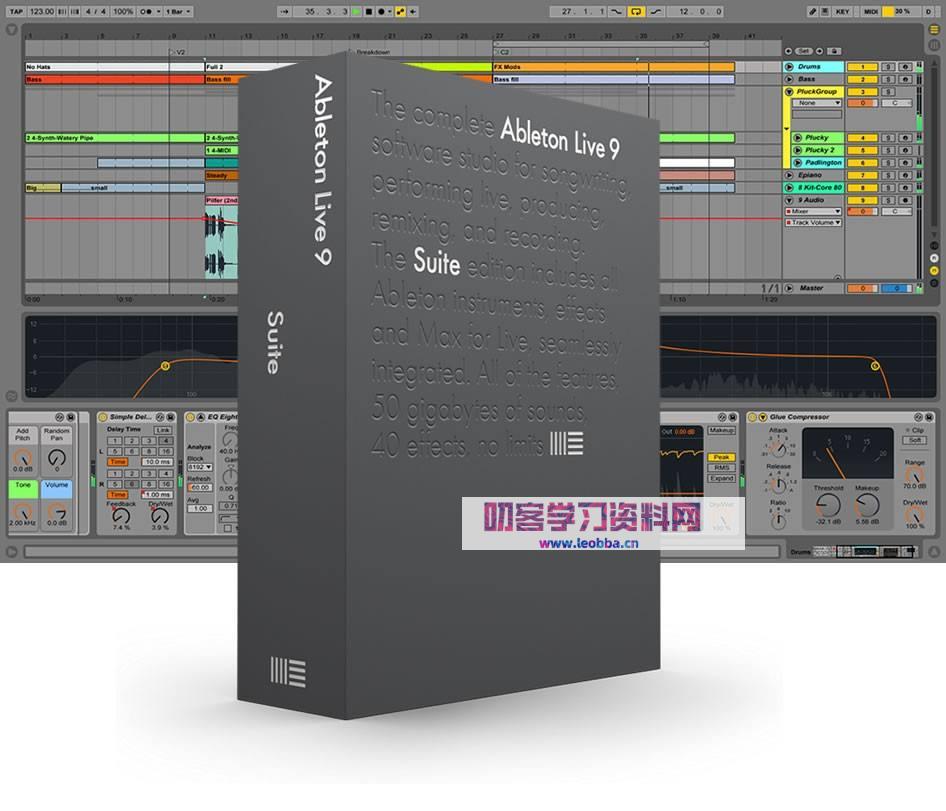Viewport: 946px width, 811px height.
Task: Click the Makeup button in compressor
Action: click(722, 430)
